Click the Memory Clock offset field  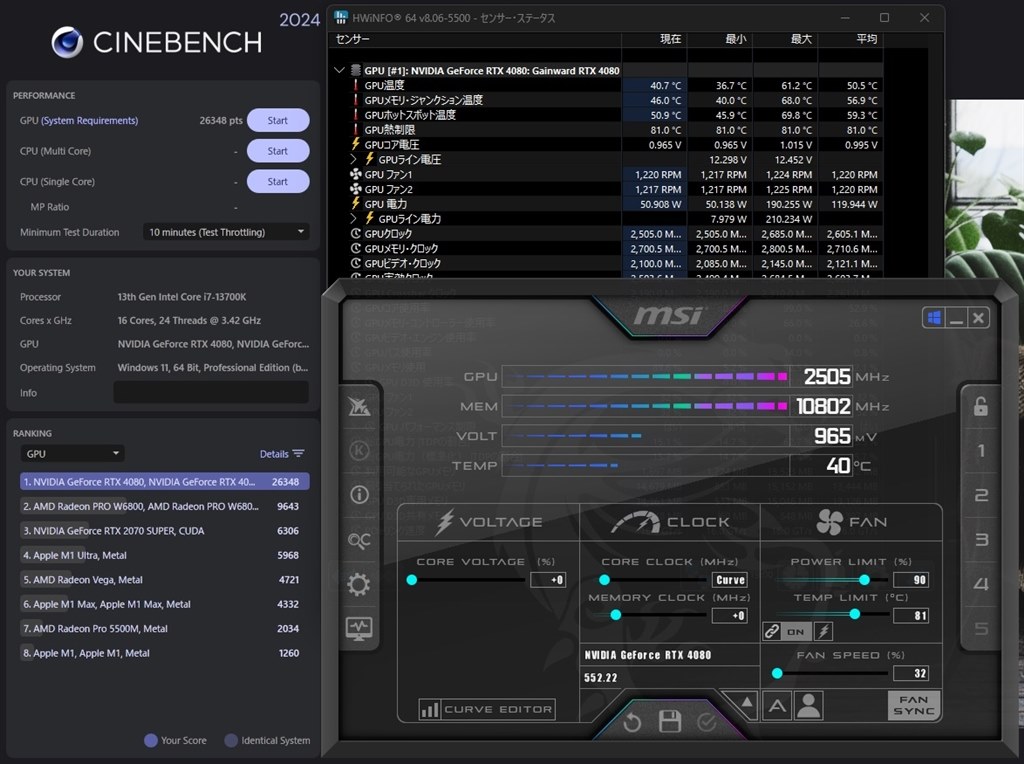tap(729, 615)
